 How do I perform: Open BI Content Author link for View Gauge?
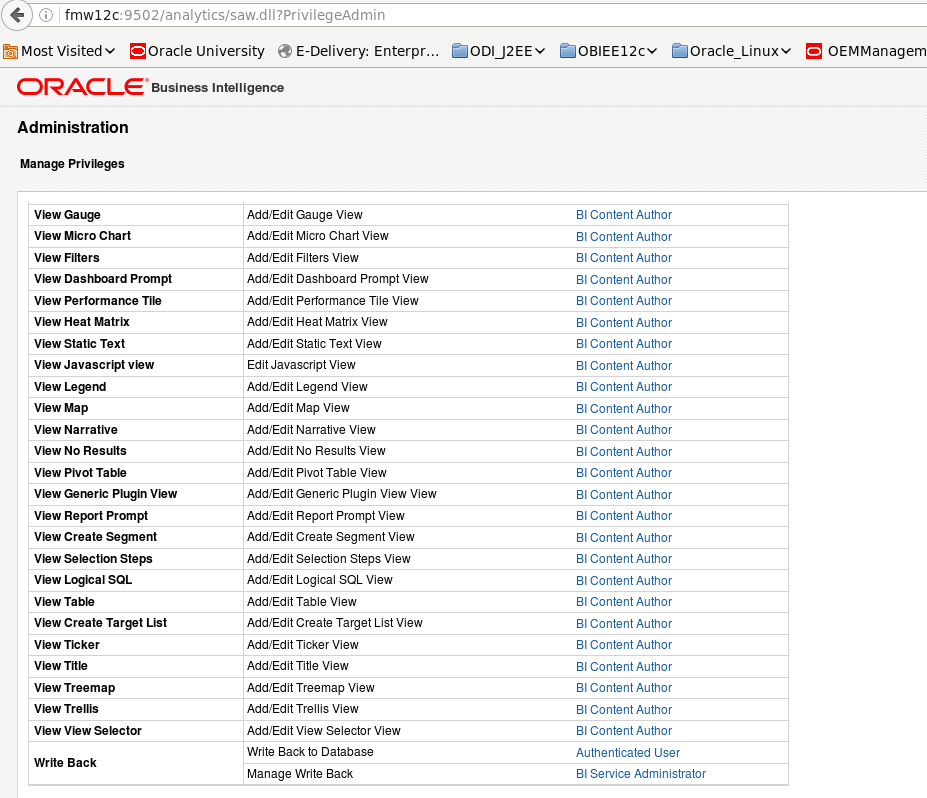click(624, 215)
